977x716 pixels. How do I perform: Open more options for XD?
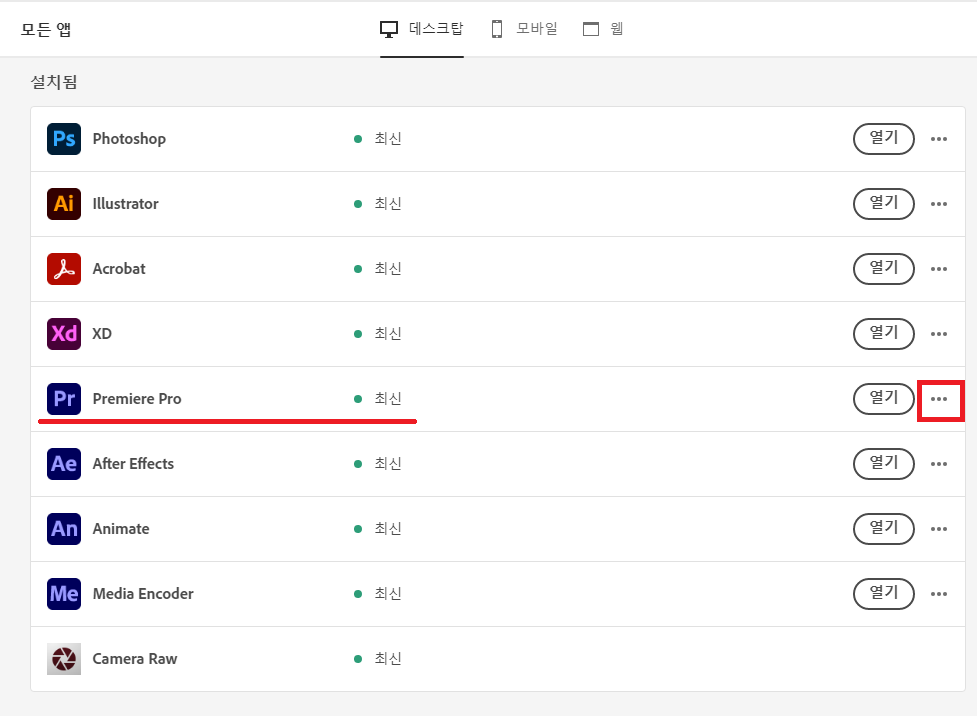click(x=939, y=334)
